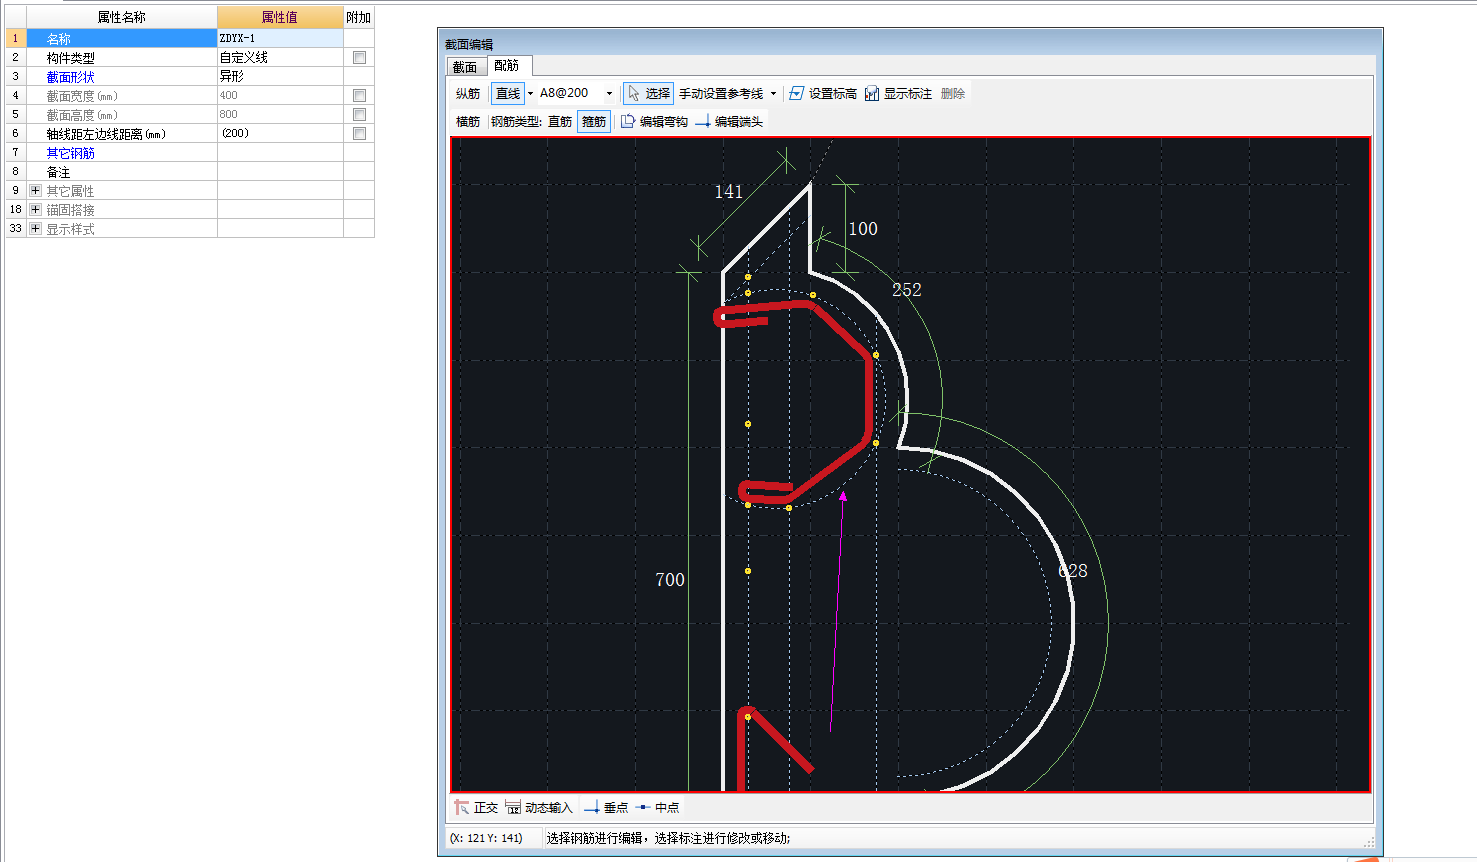The height and width of the screenshot is (862, 1477).
Task: Check the 截面高度 附加 checkbox
Action: (359, 115)
